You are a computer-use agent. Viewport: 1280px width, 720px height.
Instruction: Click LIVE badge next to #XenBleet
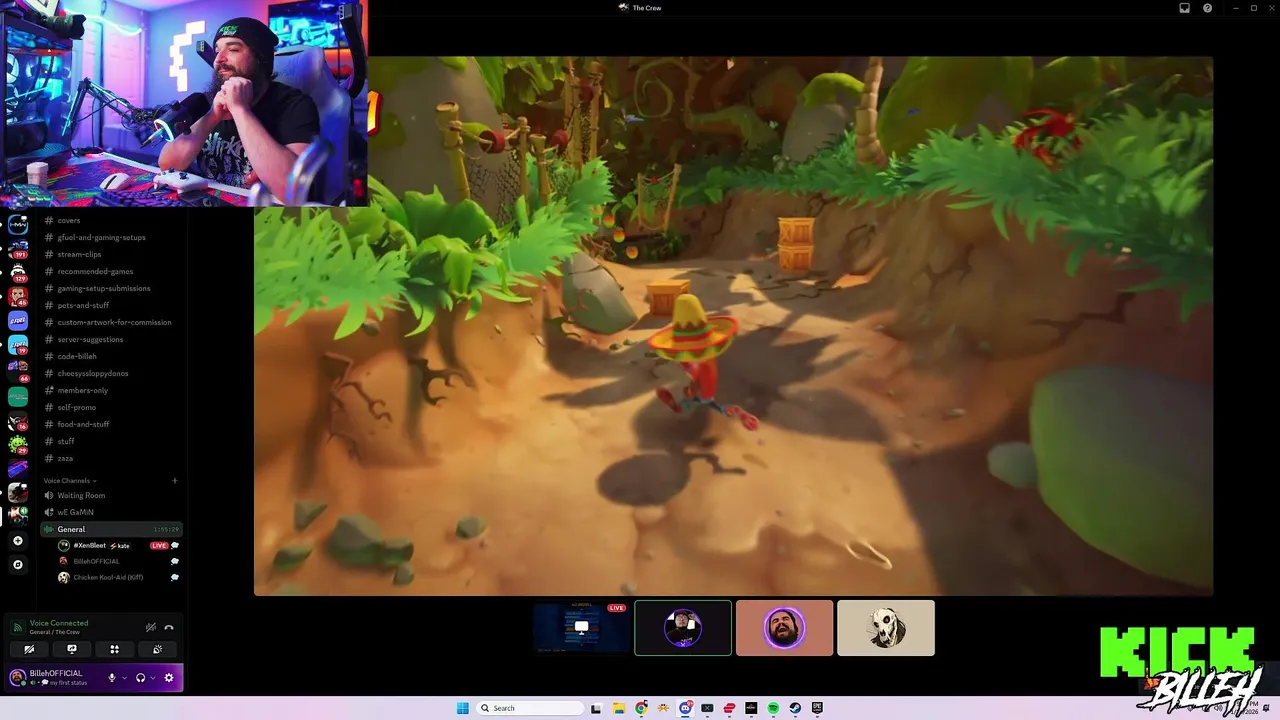pyautogui.click(x=158, y=545)
